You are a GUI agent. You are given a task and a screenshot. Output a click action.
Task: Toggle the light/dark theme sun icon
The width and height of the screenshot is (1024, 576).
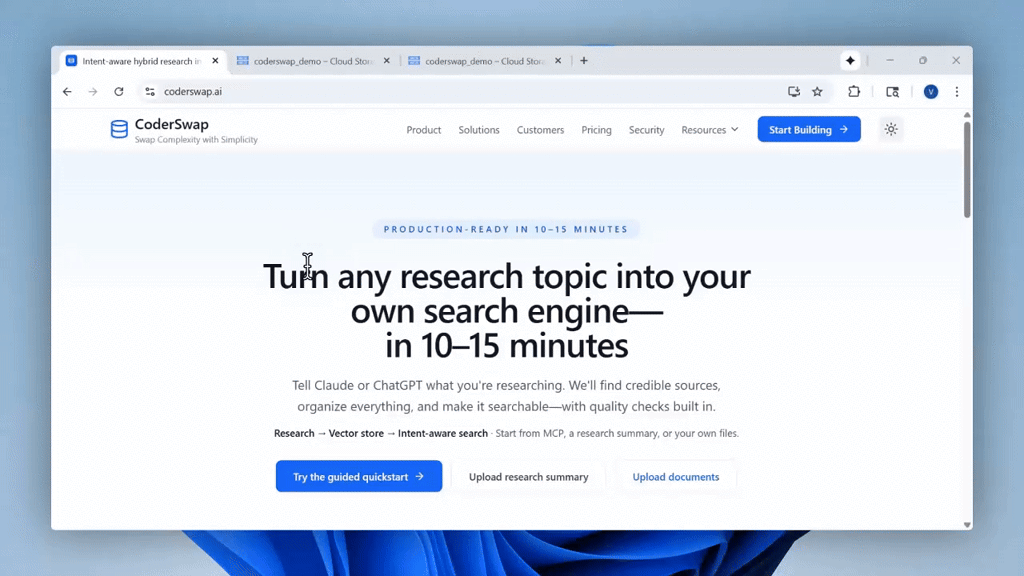[891, 129]
